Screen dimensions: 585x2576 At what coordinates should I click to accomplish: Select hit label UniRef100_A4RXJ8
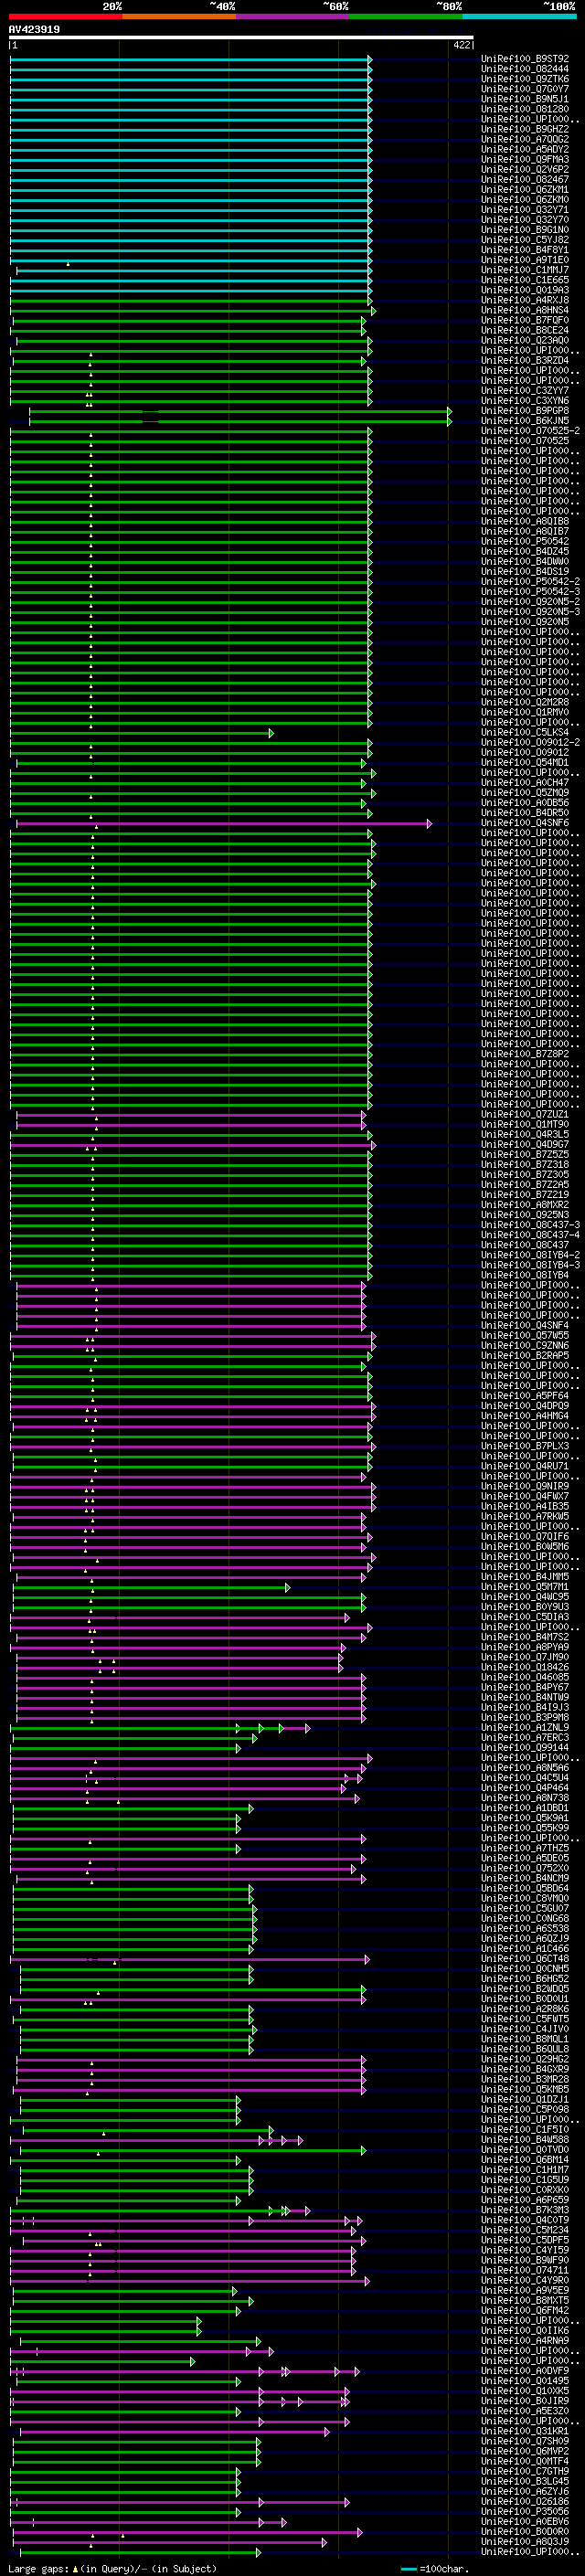525,300
